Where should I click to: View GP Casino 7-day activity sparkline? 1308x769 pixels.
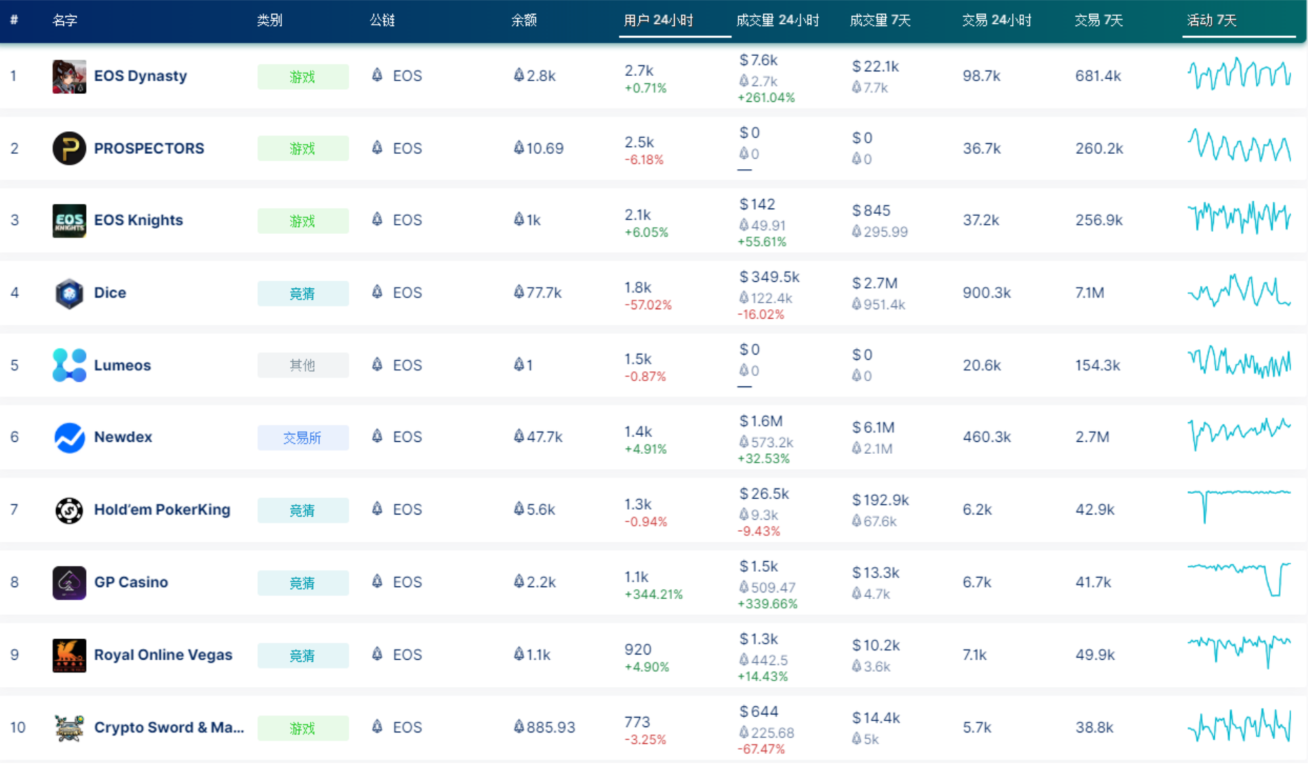coord(1239,579)
